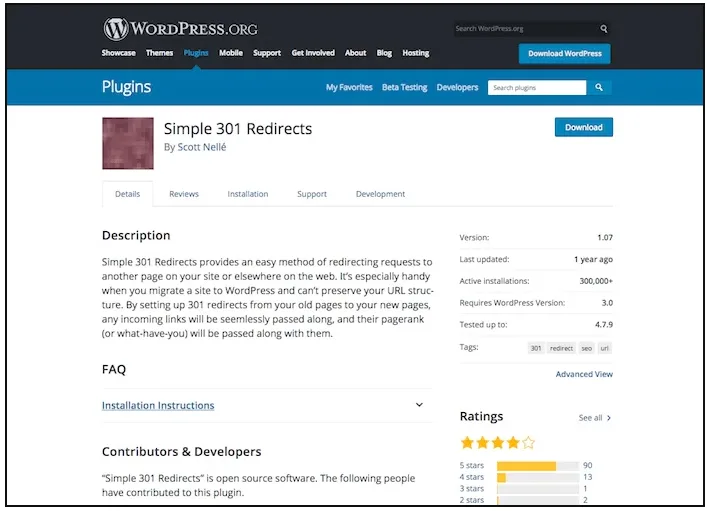This screenshot has width=710, height=511.
Task: Click the Installation Instructions link
Action: [158, 405]
